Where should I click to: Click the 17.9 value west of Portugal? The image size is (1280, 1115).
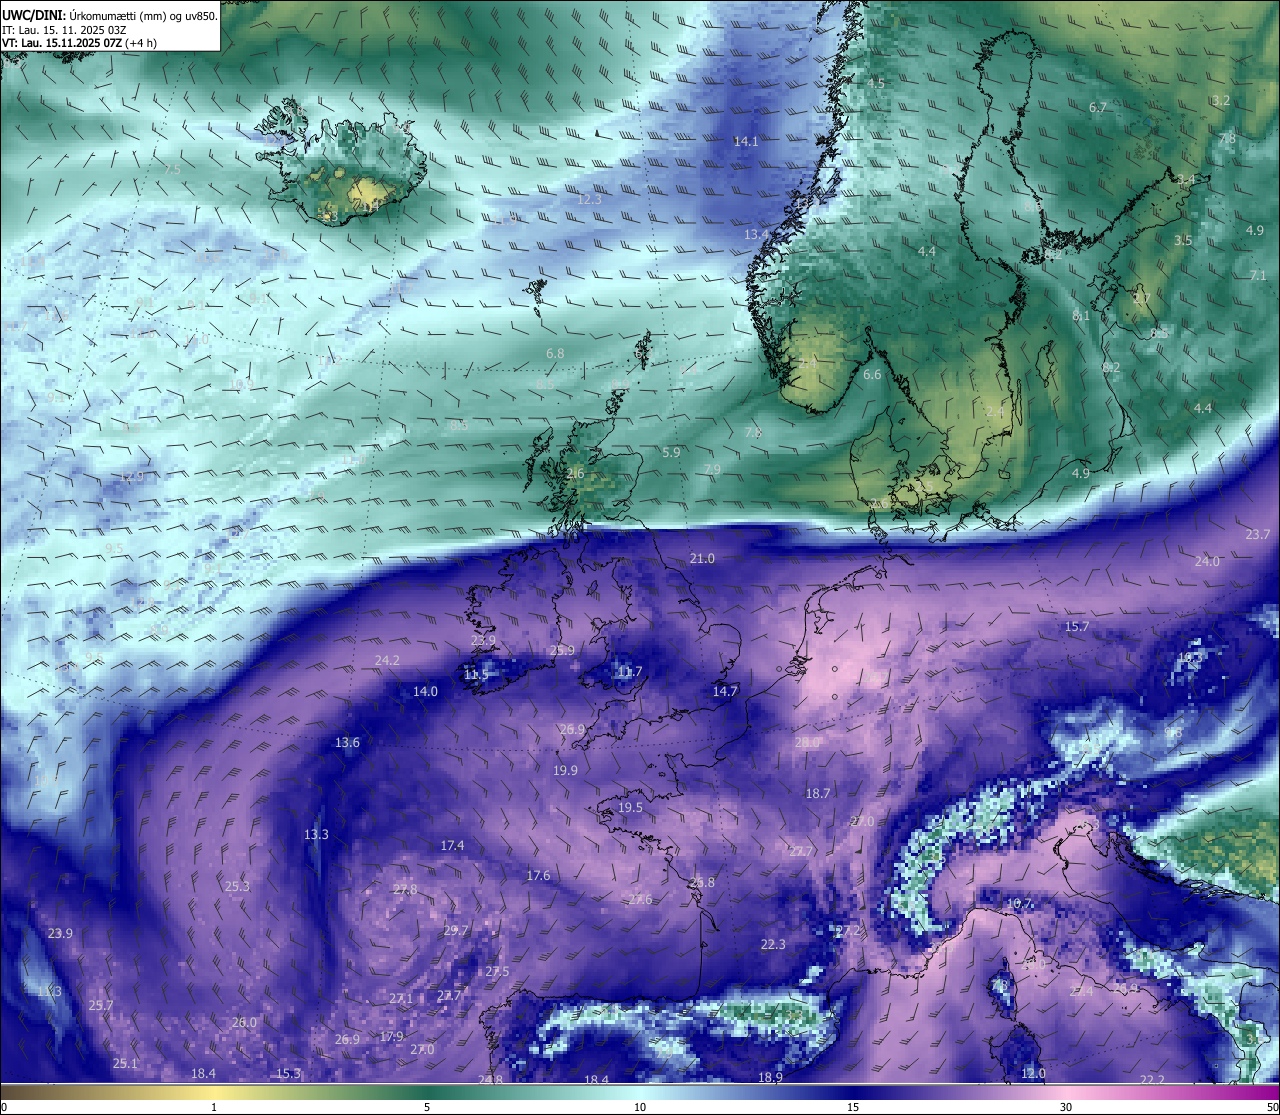[x=391, y=1037]
